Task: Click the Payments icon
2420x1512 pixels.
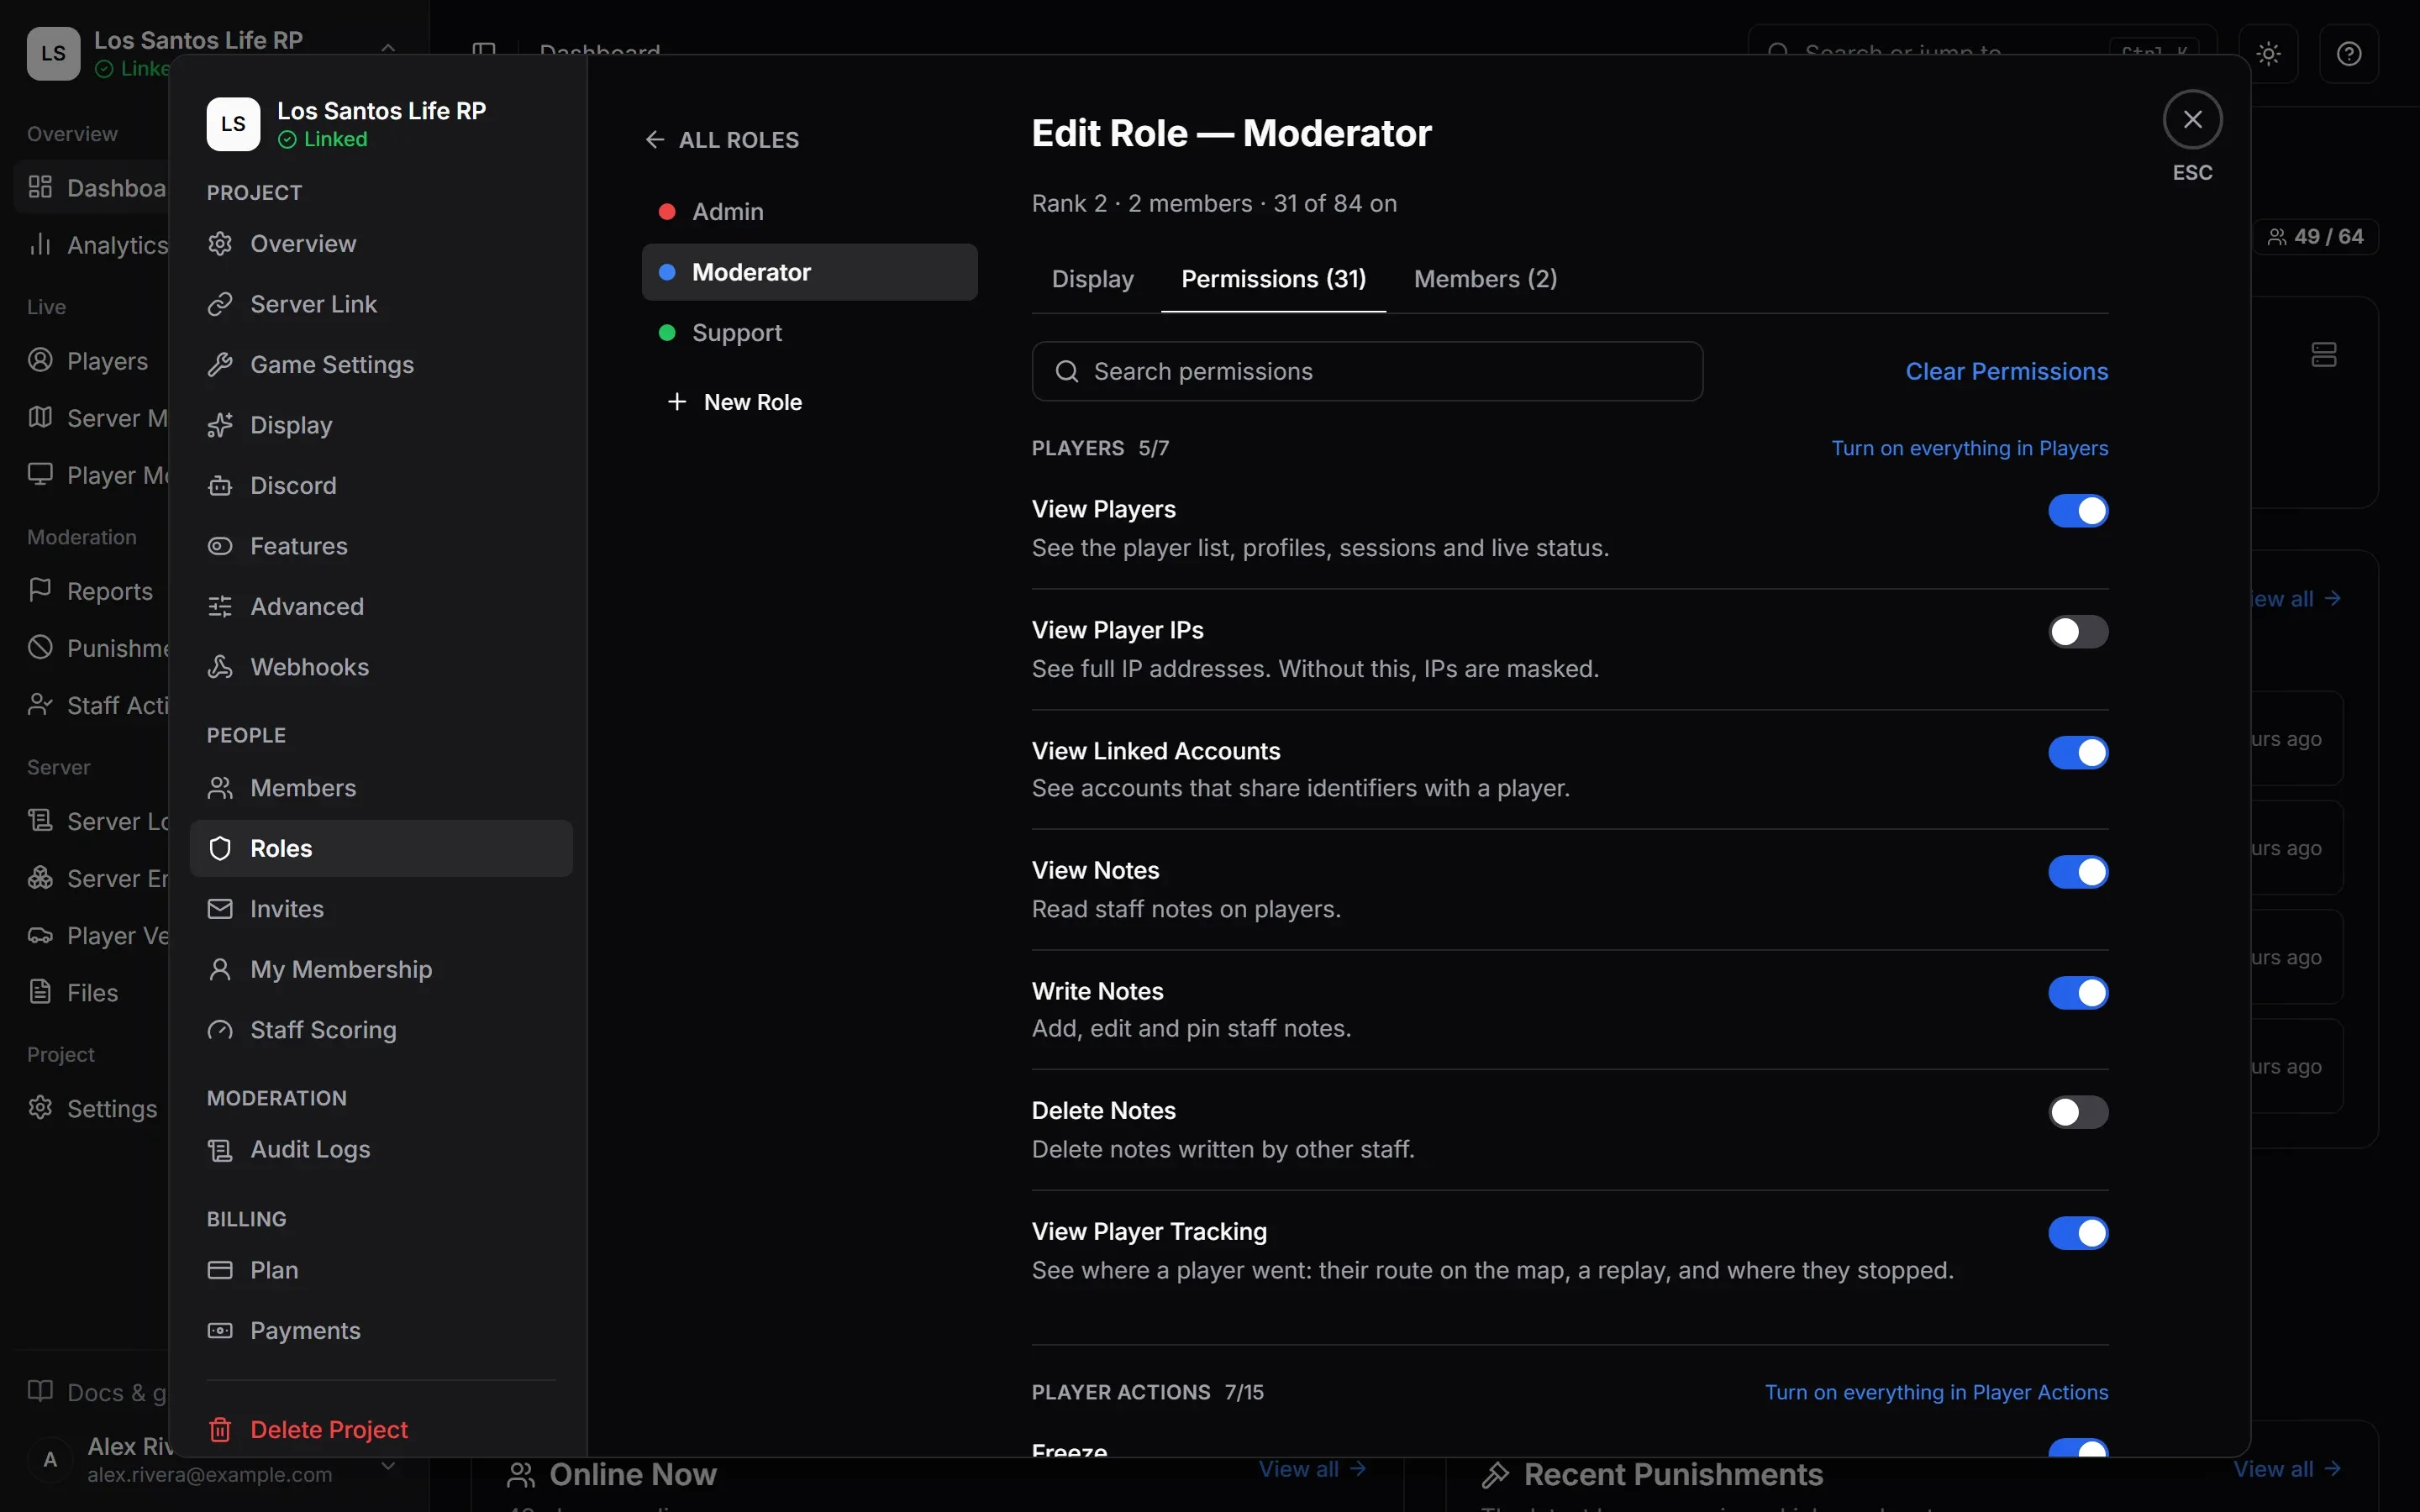Action: pos(220,1331)
